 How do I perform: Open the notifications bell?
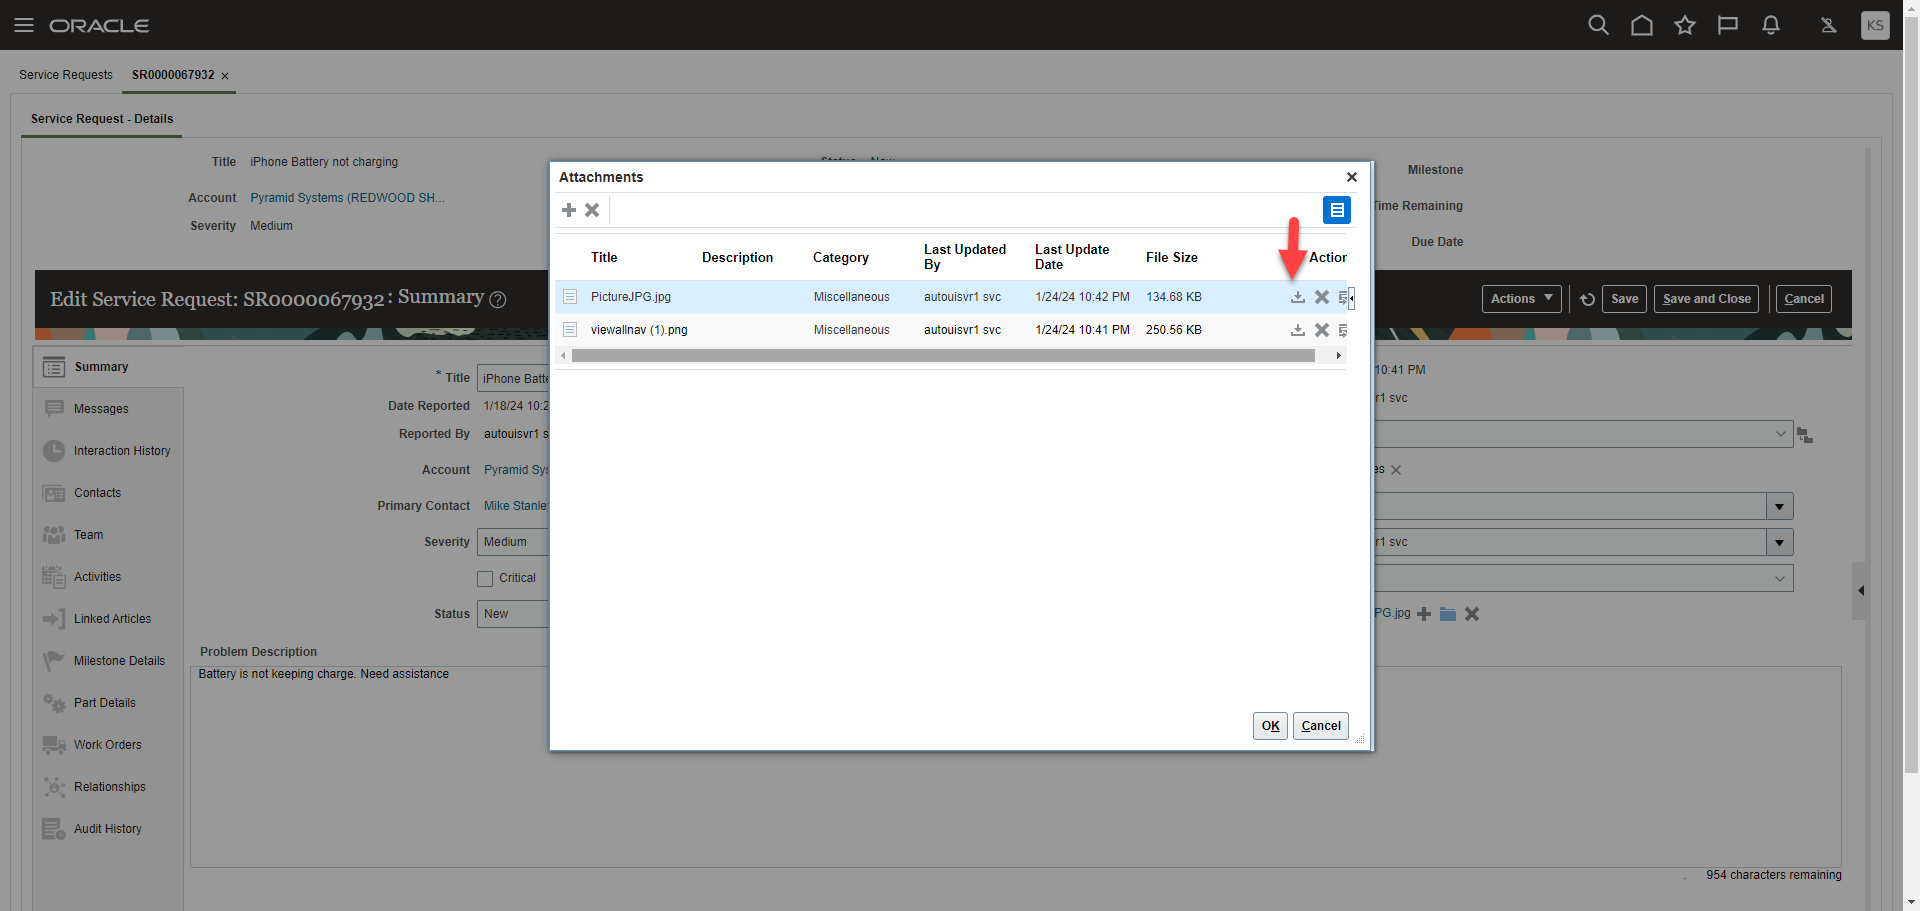tap(1770, 25)
